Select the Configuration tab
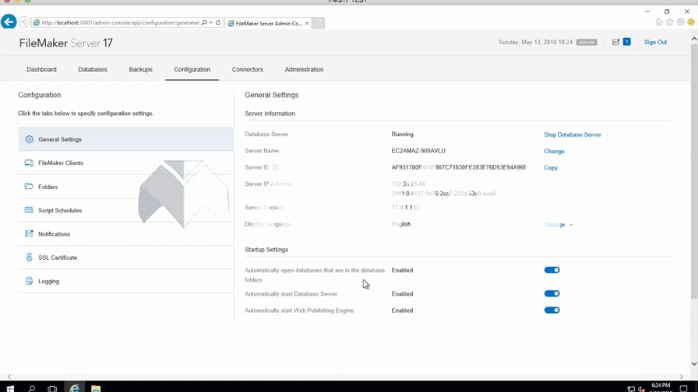 192,69
